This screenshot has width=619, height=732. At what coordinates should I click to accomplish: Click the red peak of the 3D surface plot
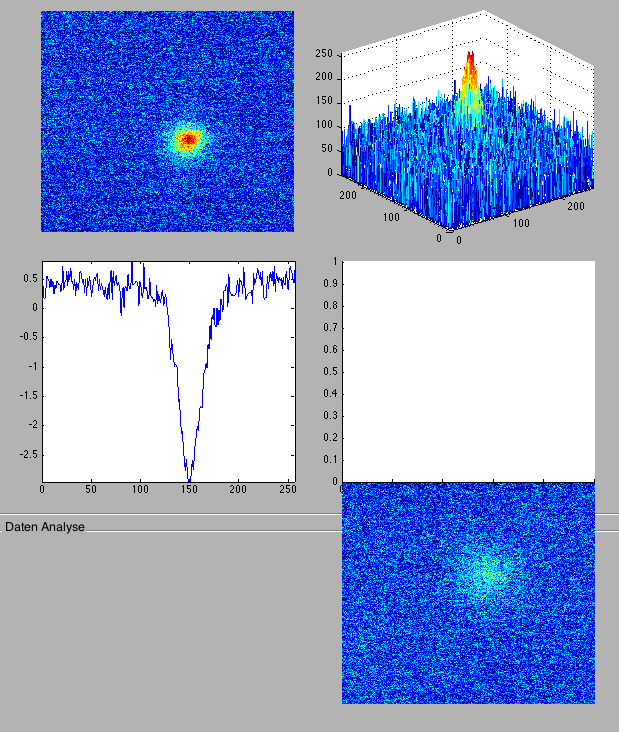click(x=470, y=70)
